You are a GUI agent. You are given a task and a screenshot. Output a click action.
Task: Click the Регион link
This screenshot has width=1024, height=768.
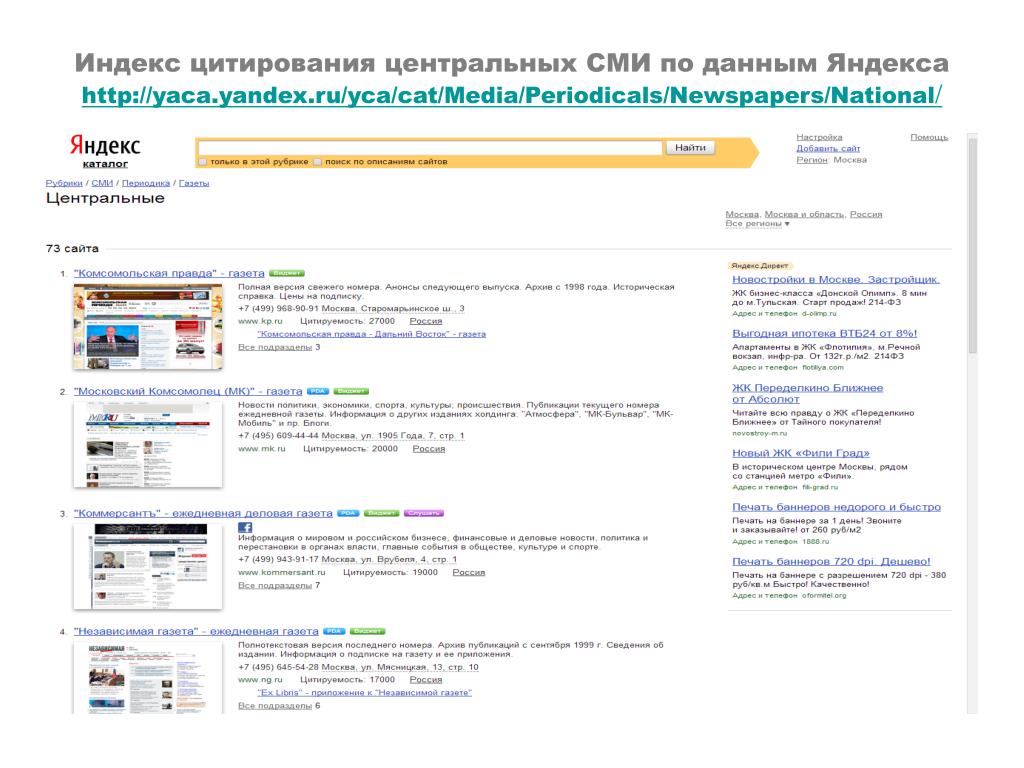coord(812,159)
